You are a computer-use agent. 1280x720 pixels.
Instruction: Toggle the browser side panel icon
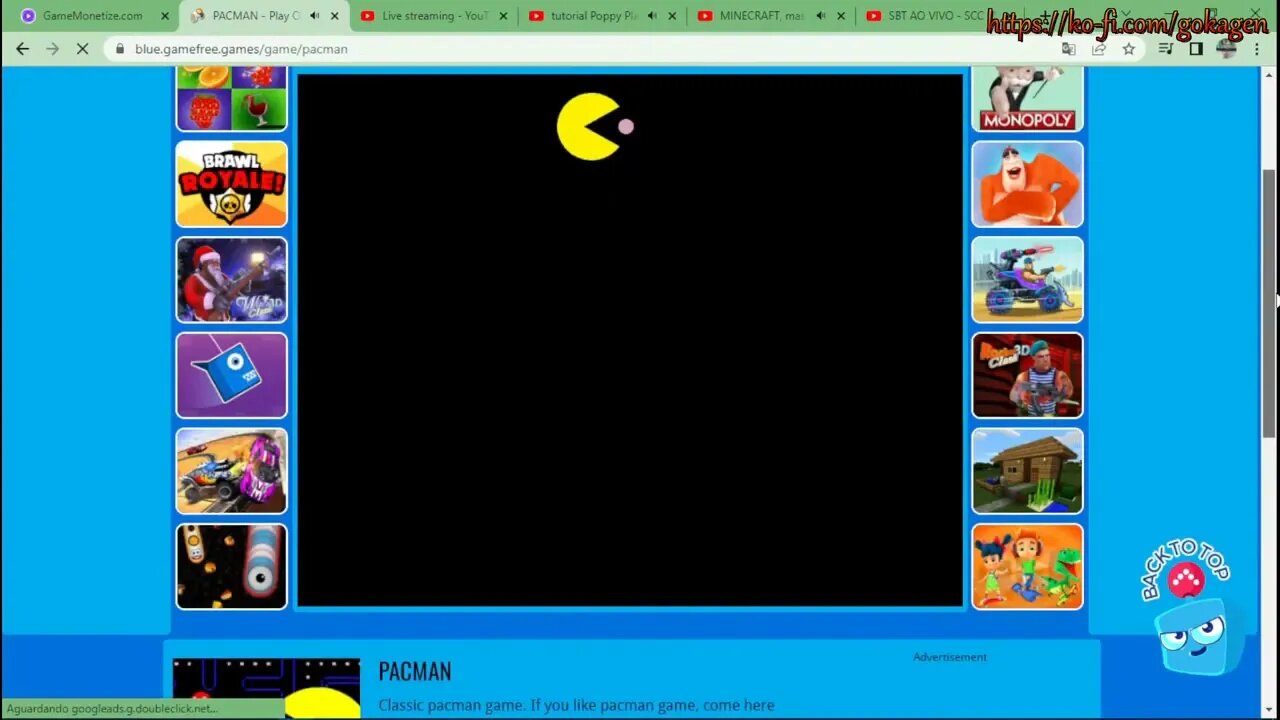pyautogui.click(x=1196, y=49)
